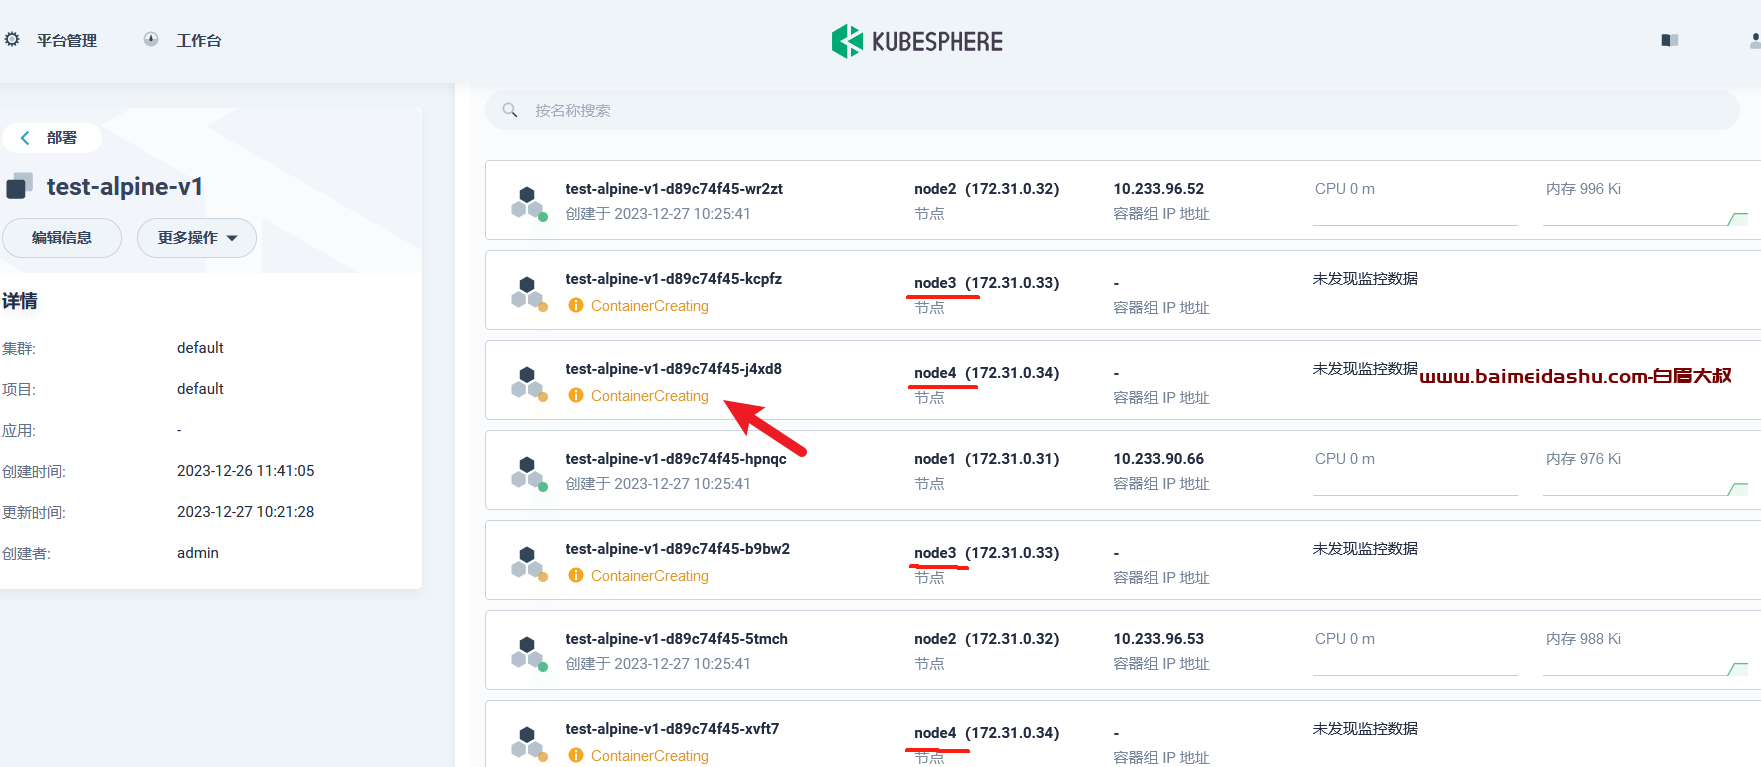Click CPU 0 m chart in 5tmch row
This screenshot has width=1761, height=767.
(x=1415, y=653)
